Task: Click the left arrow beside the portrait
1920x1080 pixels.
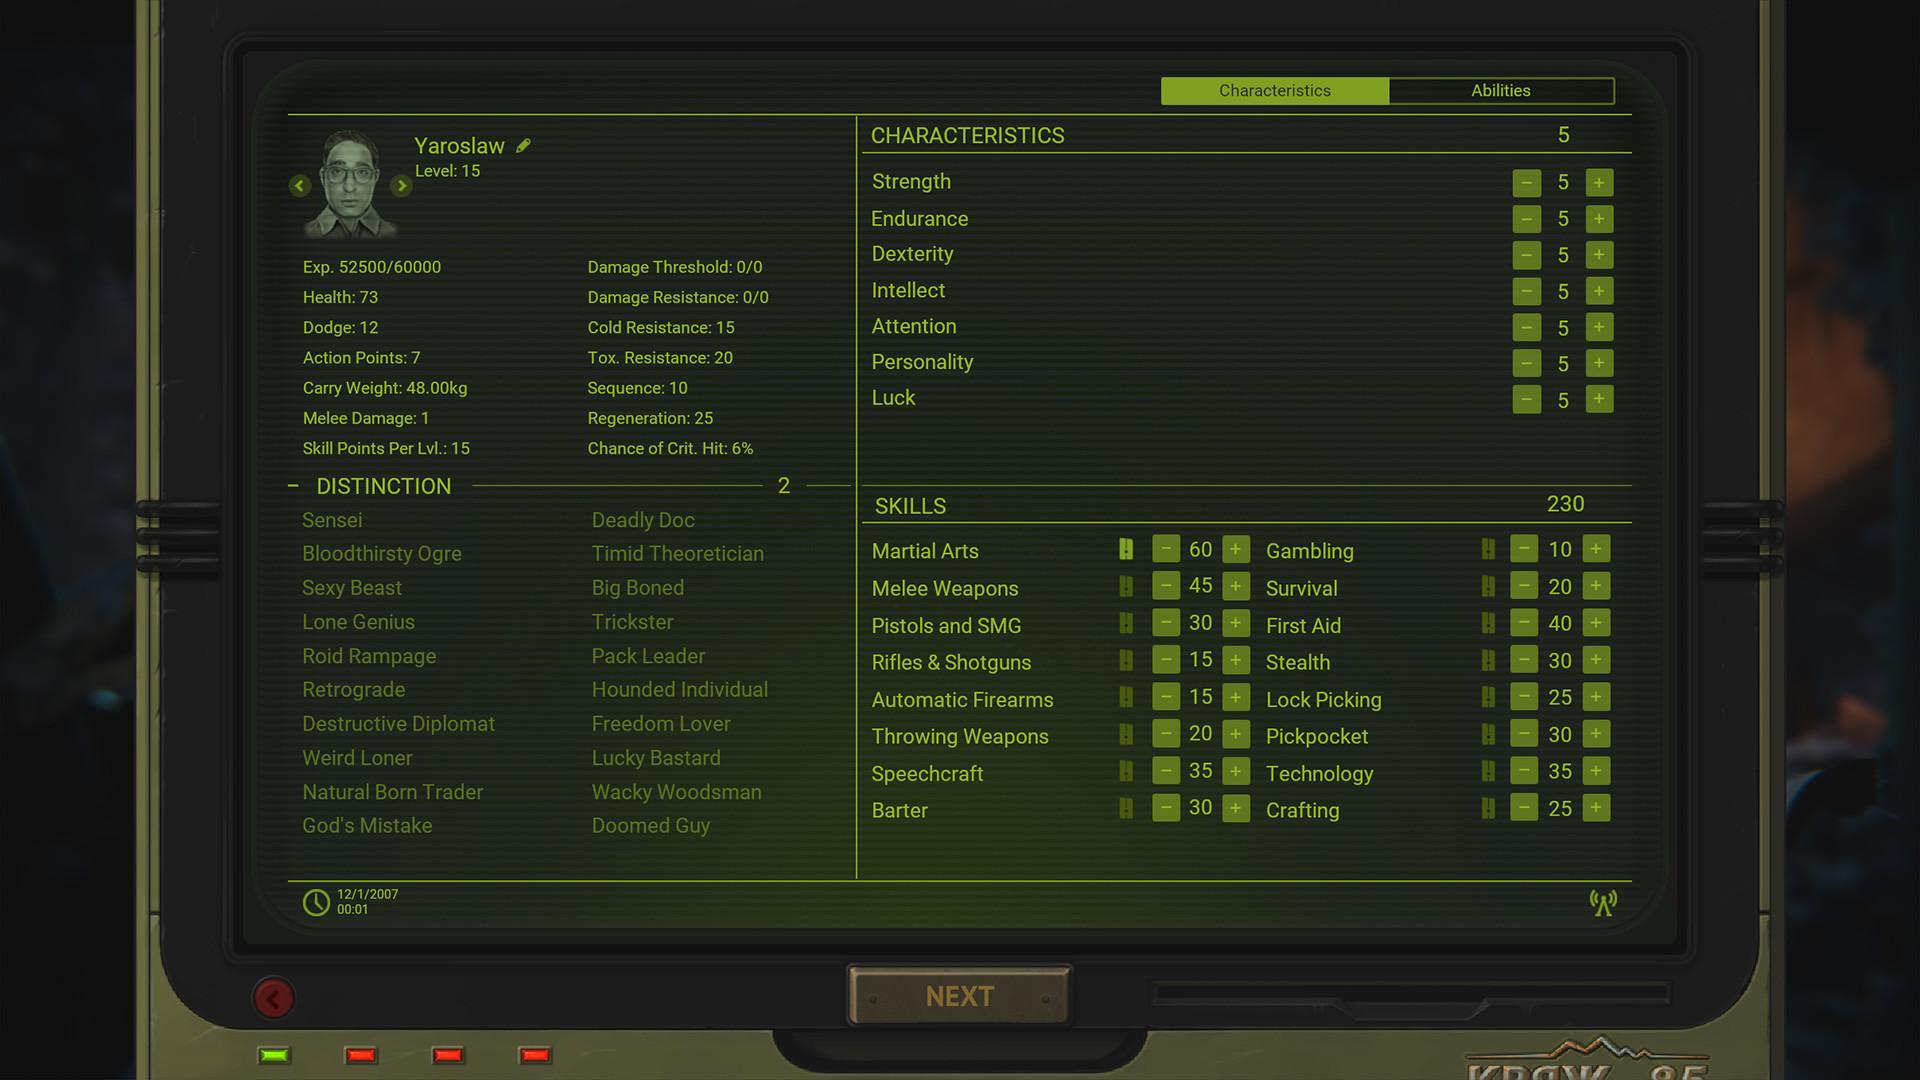Action: (x=300, y=186)
